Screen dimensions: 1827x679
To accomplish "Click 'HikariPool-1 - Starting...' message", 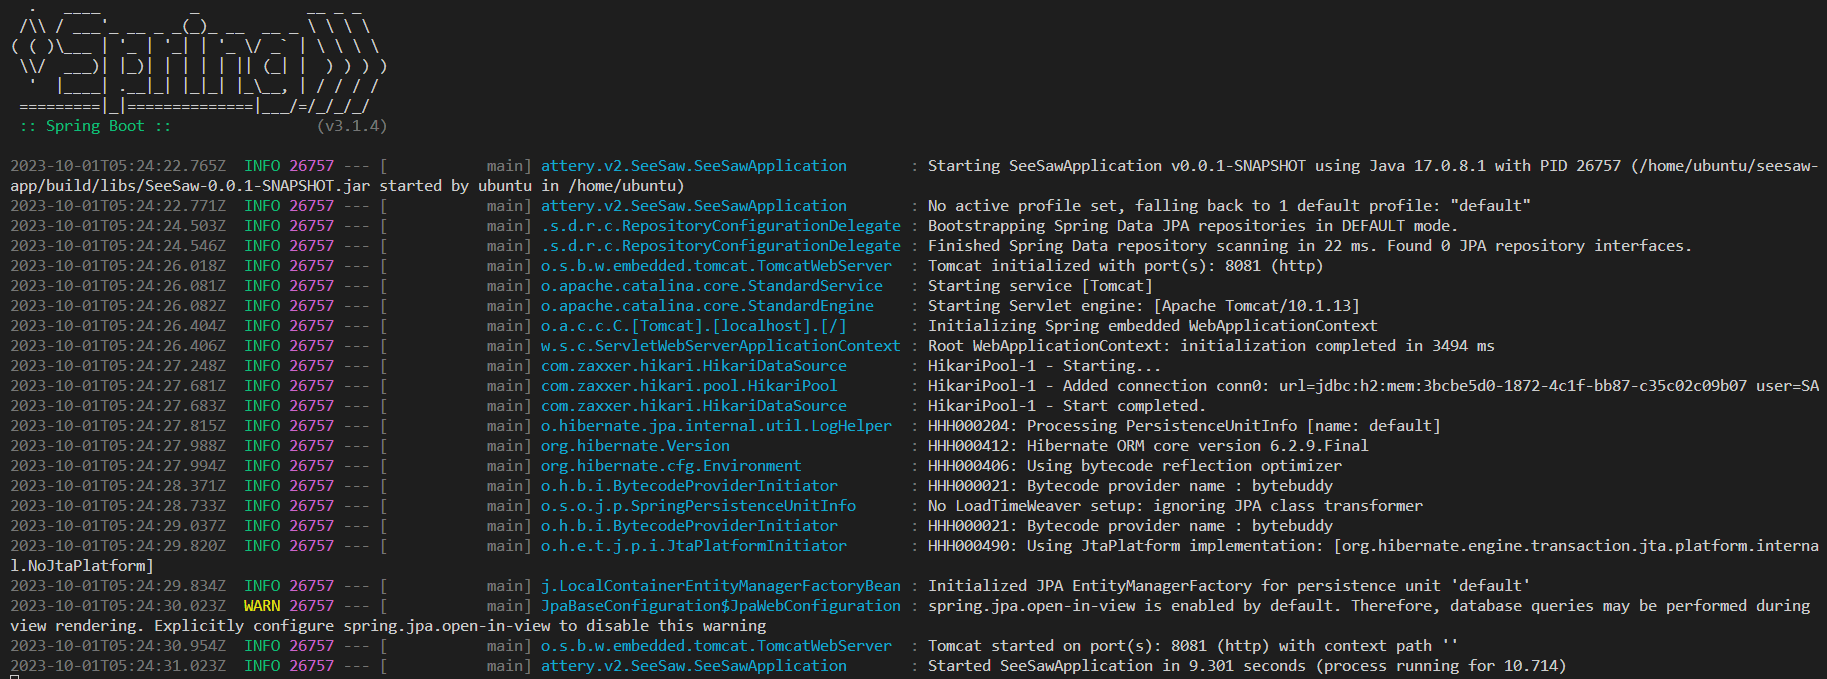I will (x=1044, y=366).
